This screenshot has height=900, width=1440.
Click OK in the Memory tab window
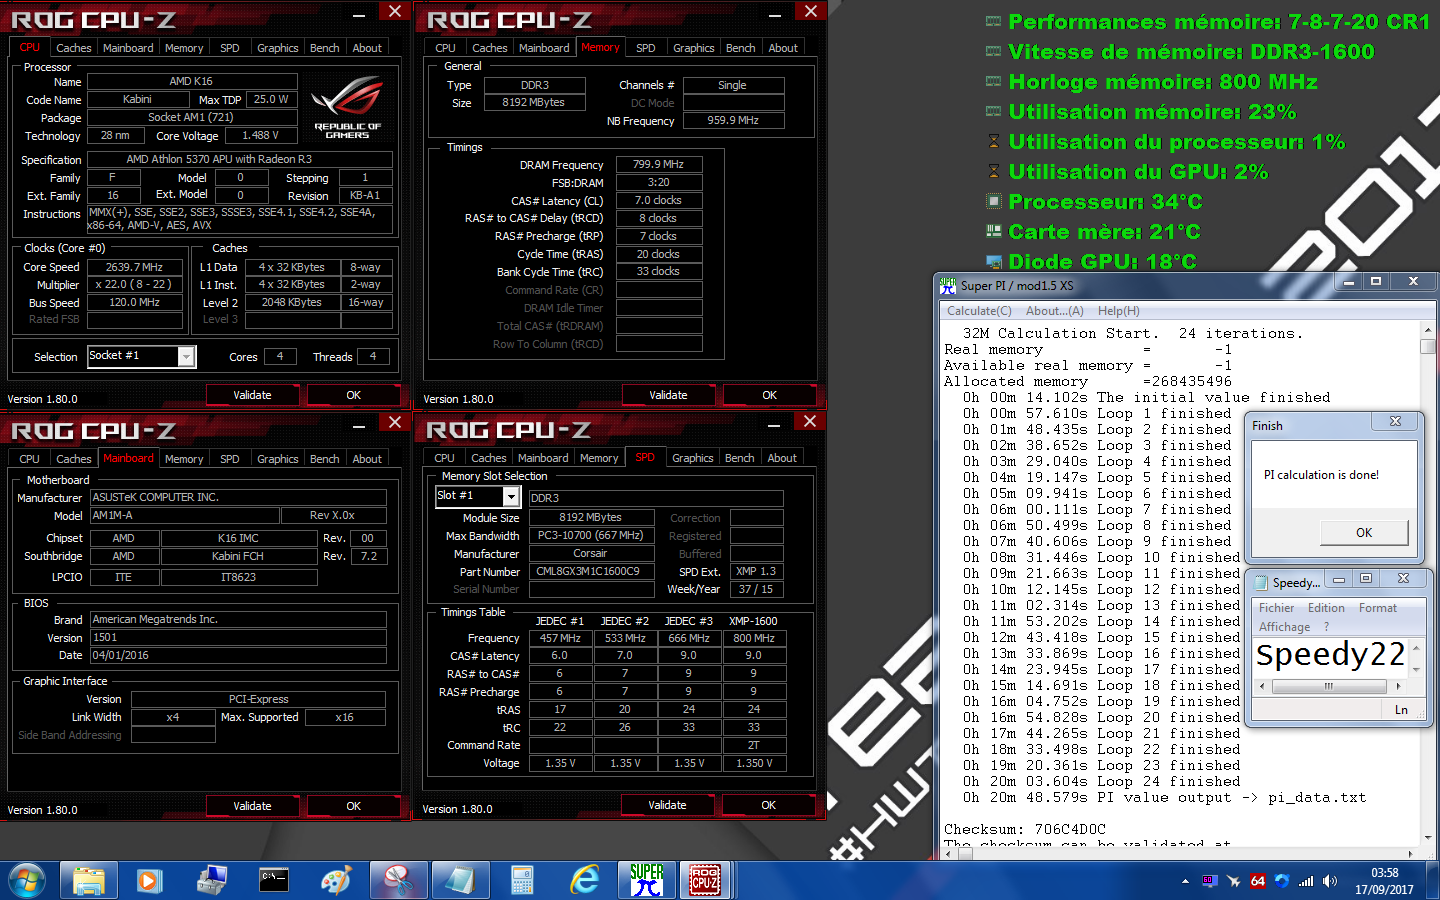769,395
